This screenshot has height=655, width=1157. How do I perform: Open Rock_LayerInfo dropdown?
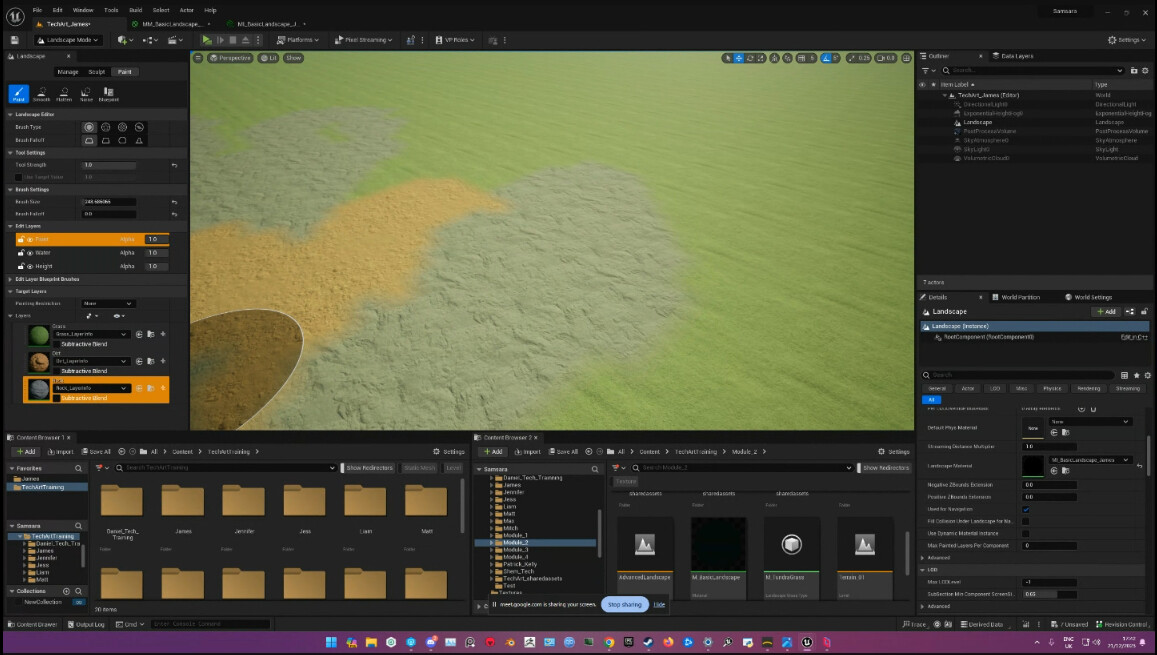pos(90,388)
